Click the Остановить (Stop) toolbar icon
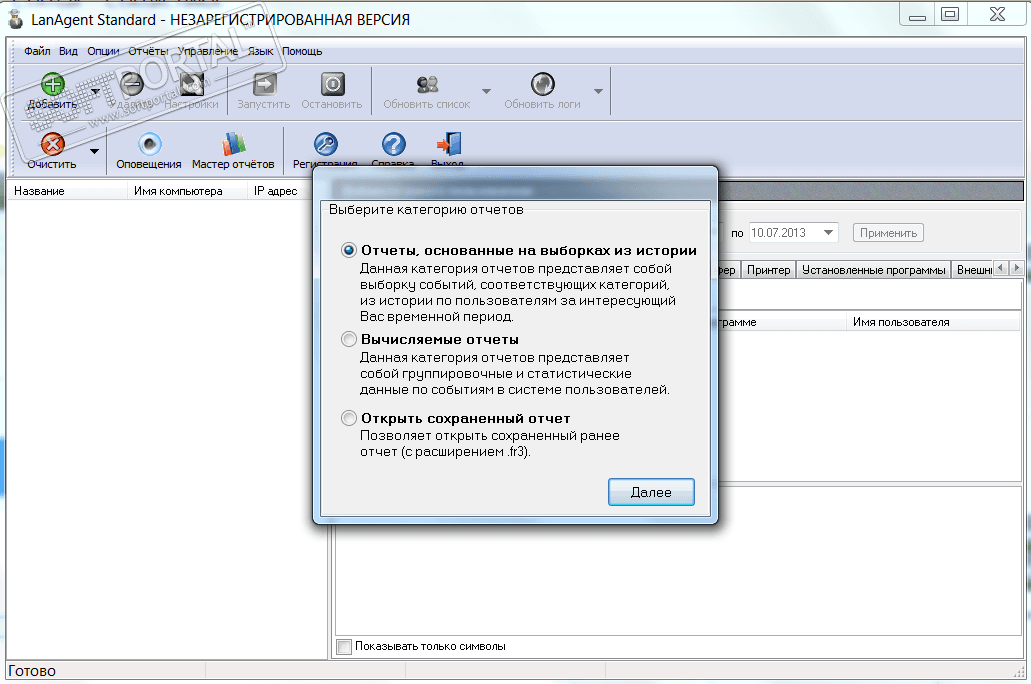 [333, 84]
